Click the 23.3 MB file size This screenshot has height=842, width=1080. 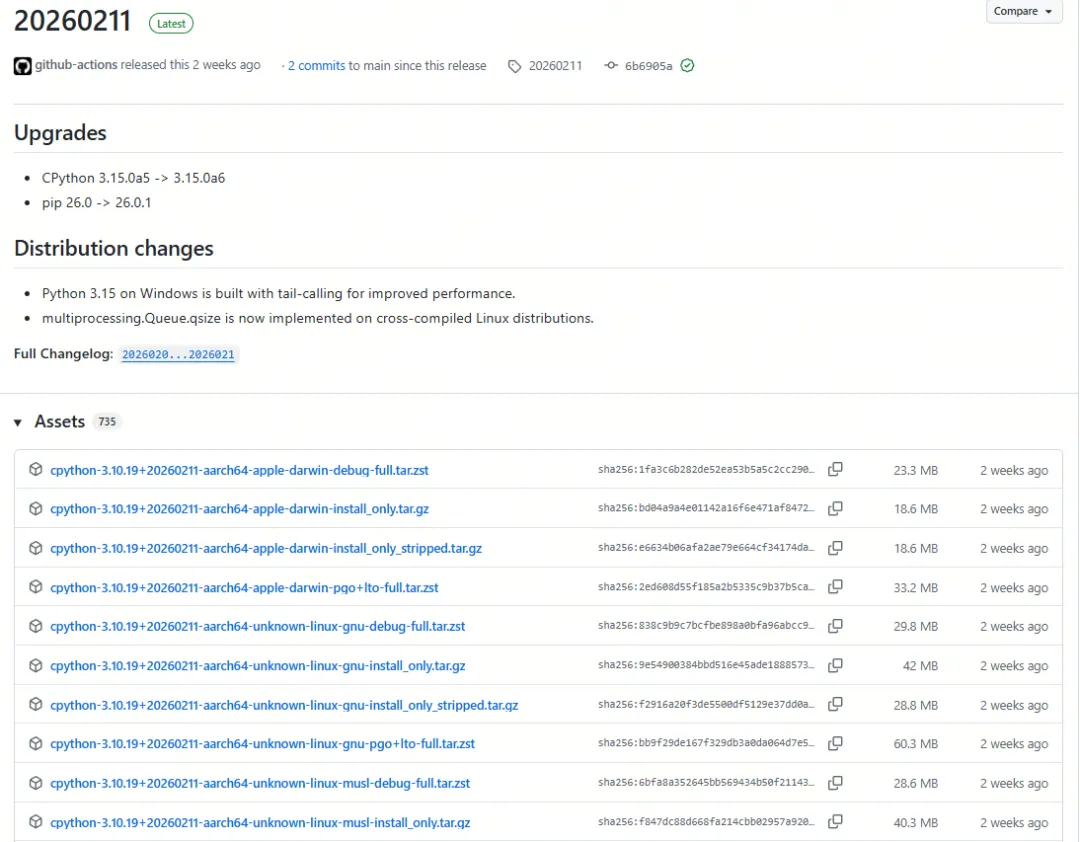915,471
